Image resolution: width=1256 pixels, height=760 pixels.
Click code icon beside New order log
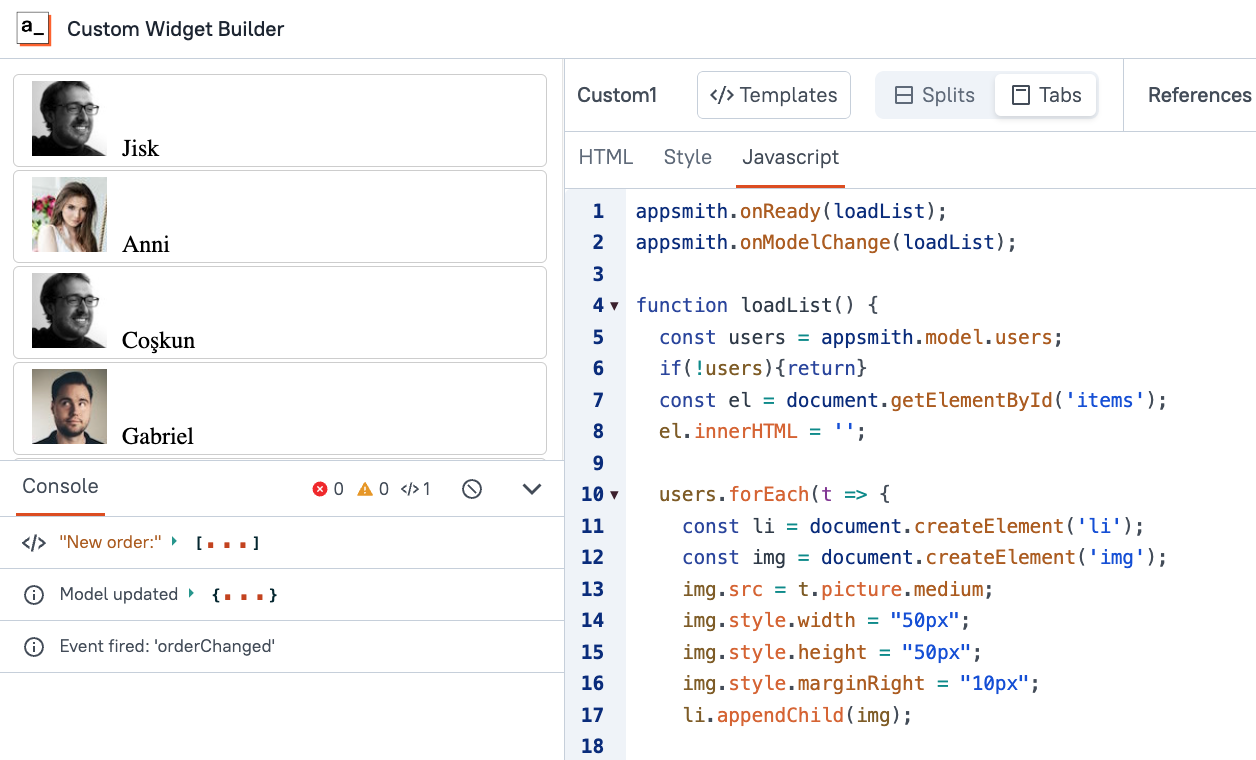pyautogui.click(x=34, y=543)
